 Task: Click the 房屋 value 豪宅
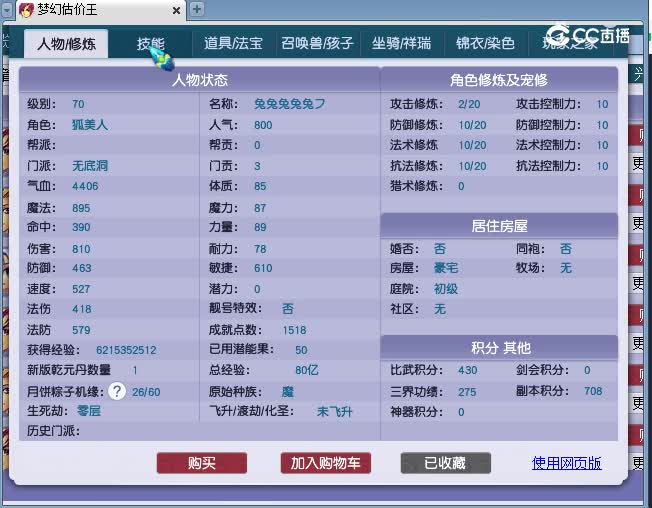(x=446, y=268)
